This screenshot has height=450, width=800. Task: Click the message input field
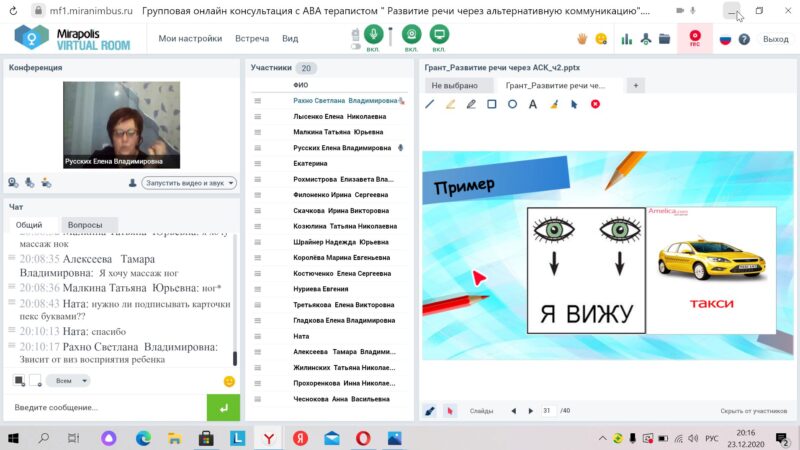coord(105,407)
